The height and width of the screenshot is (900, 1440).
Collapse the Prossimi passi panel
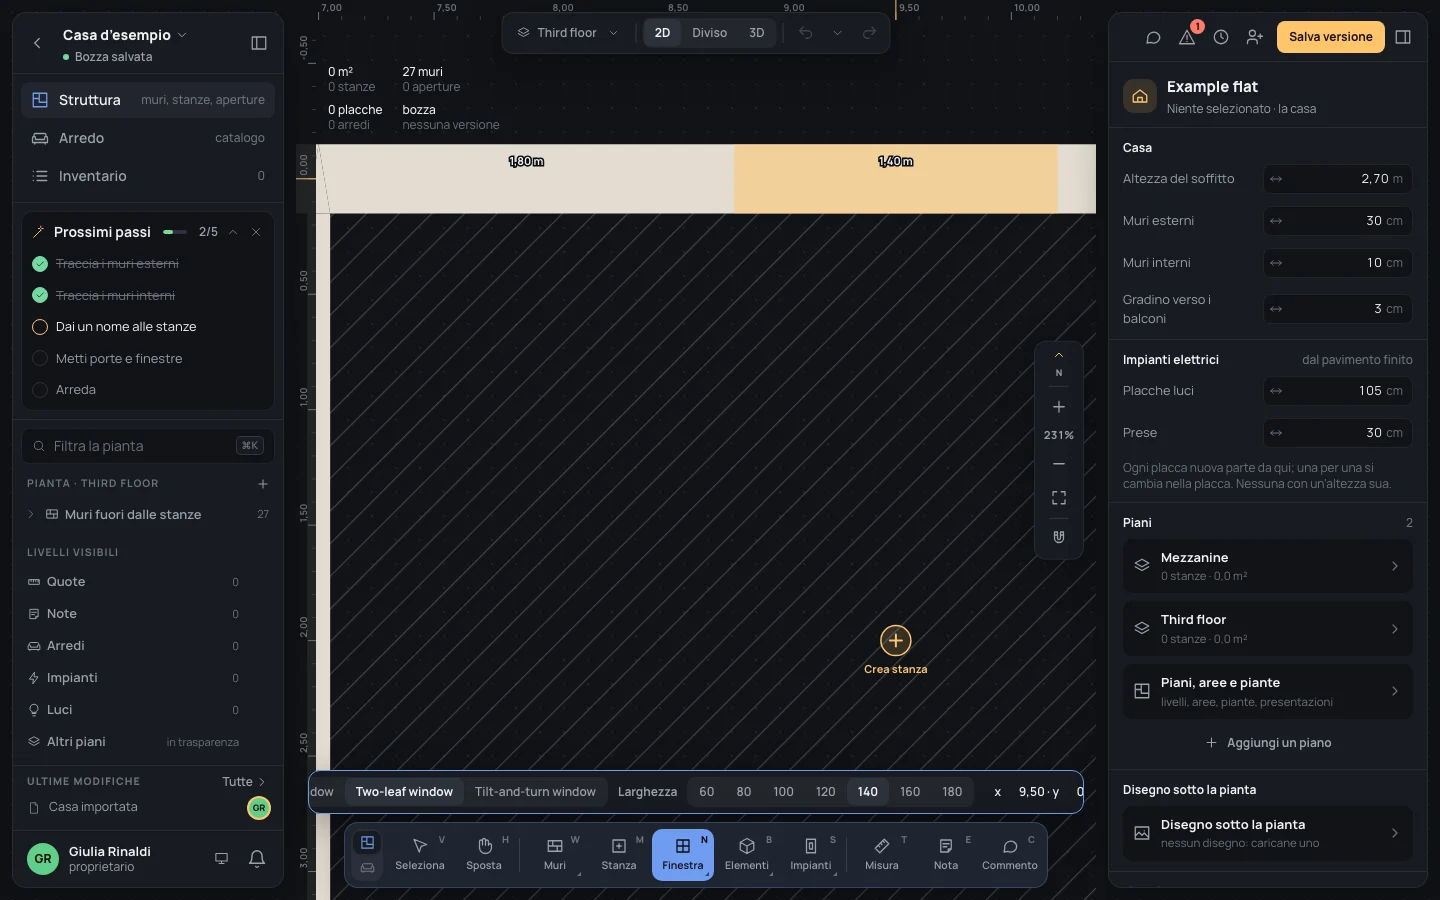click(233, 232)
